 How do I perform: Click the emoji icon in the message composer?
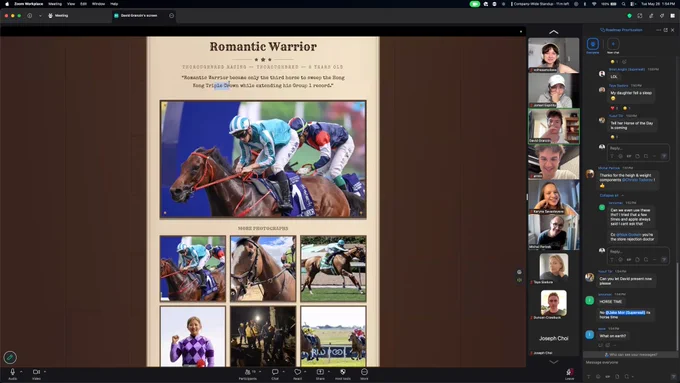tap(598, 376)
